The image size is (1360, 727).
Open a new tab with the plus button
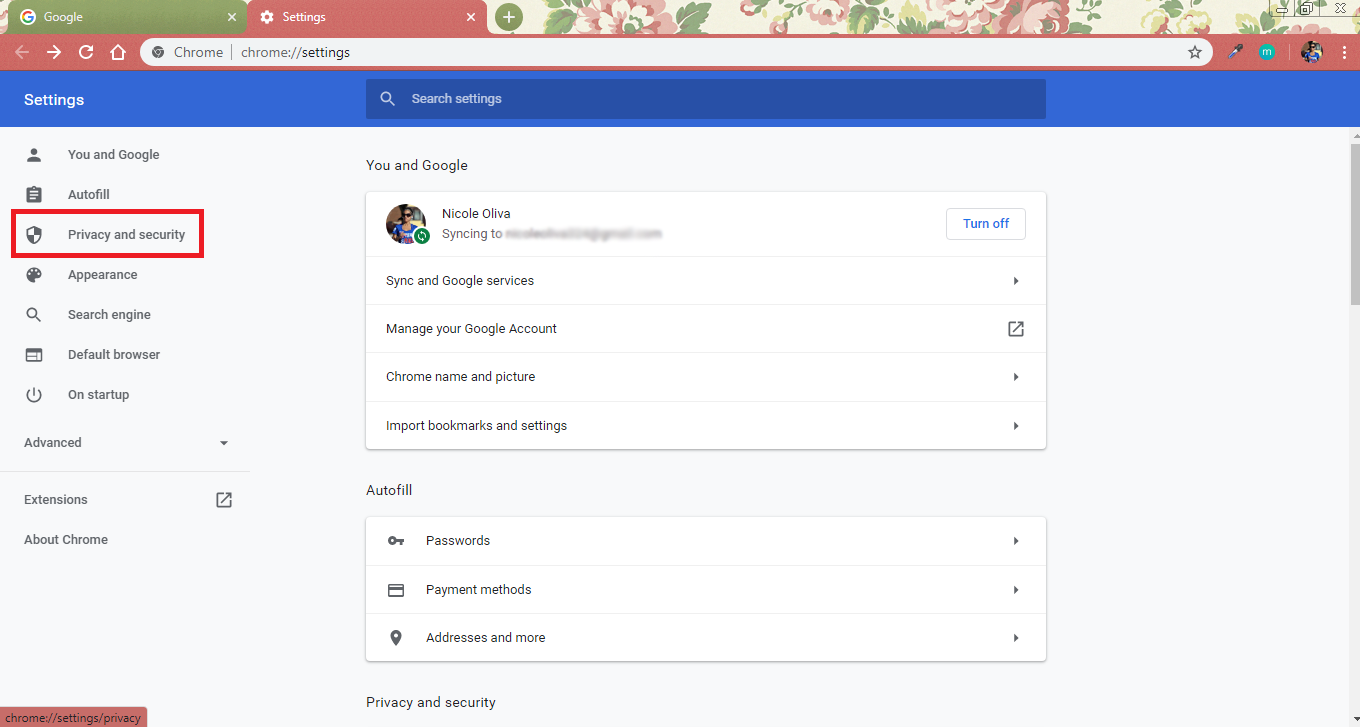coord(509,17)
